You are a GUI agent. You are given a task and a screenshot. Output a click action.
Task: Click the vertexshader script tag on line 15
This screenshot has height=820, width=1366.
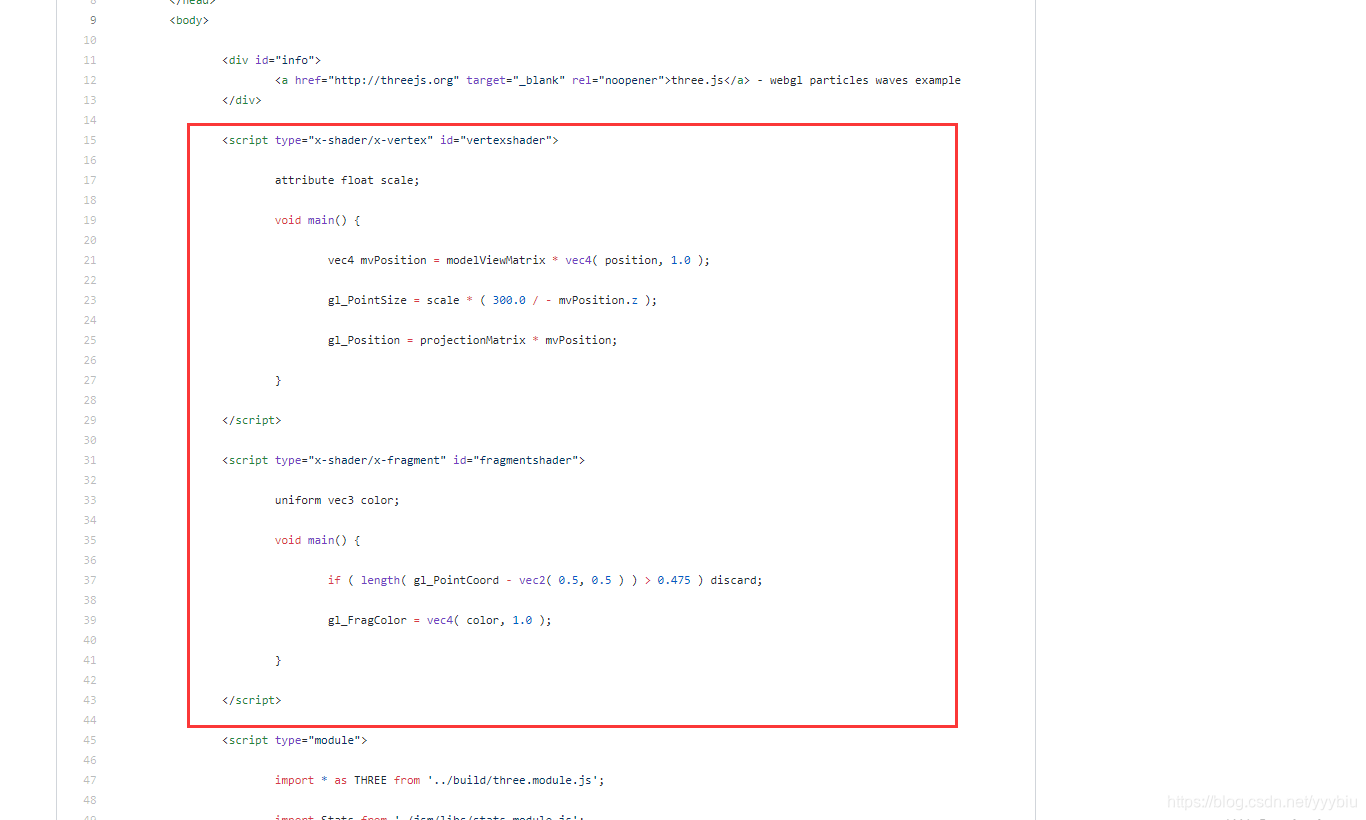390,140
